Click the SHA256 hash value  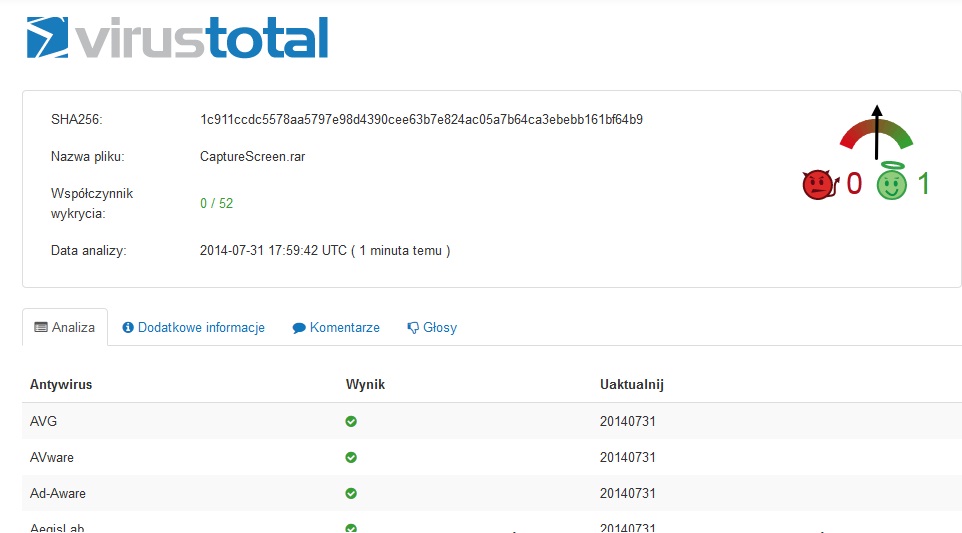point(421,120)
